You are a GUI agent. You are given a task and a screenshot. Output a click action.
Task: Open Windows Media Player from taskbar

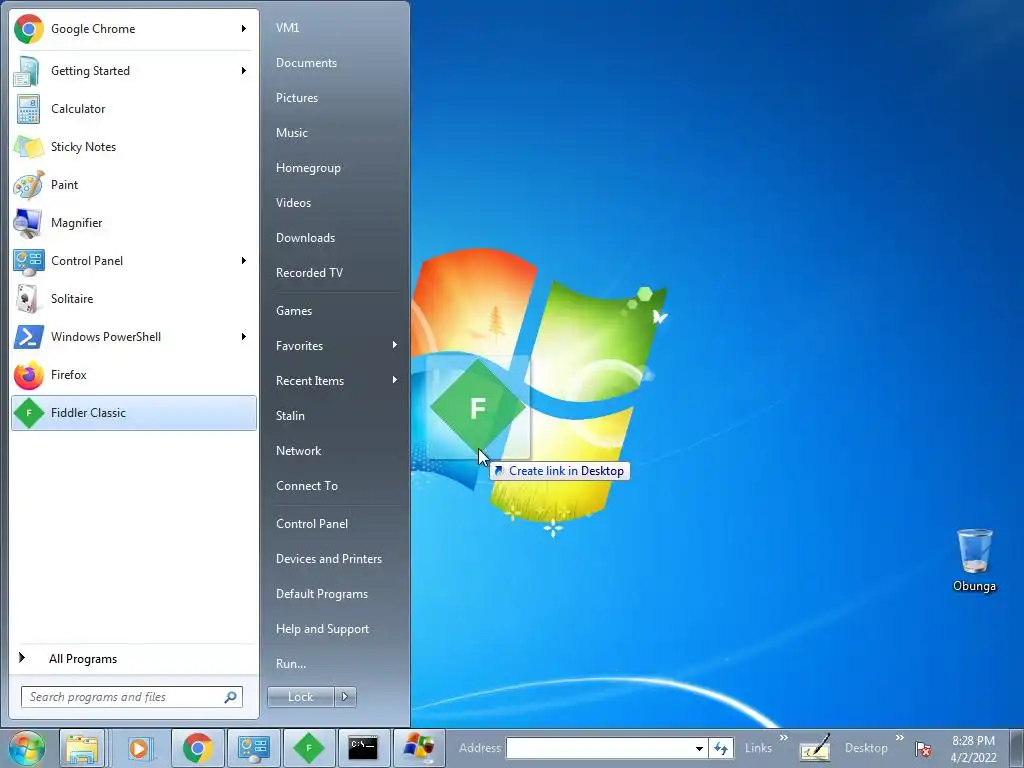[x=138, y=748]
